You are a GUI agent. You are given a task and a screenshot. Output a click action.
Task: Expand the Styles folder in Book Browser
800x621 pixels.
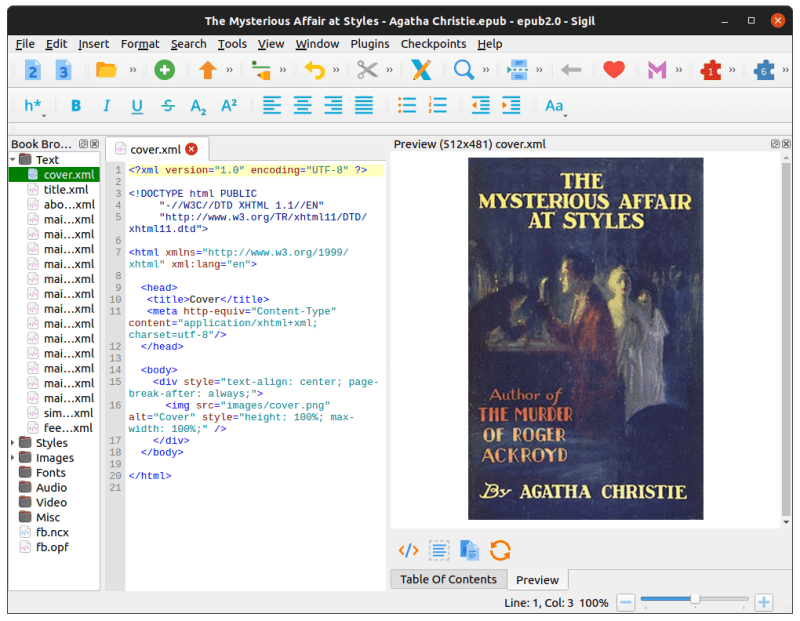(x=14, y=443)
